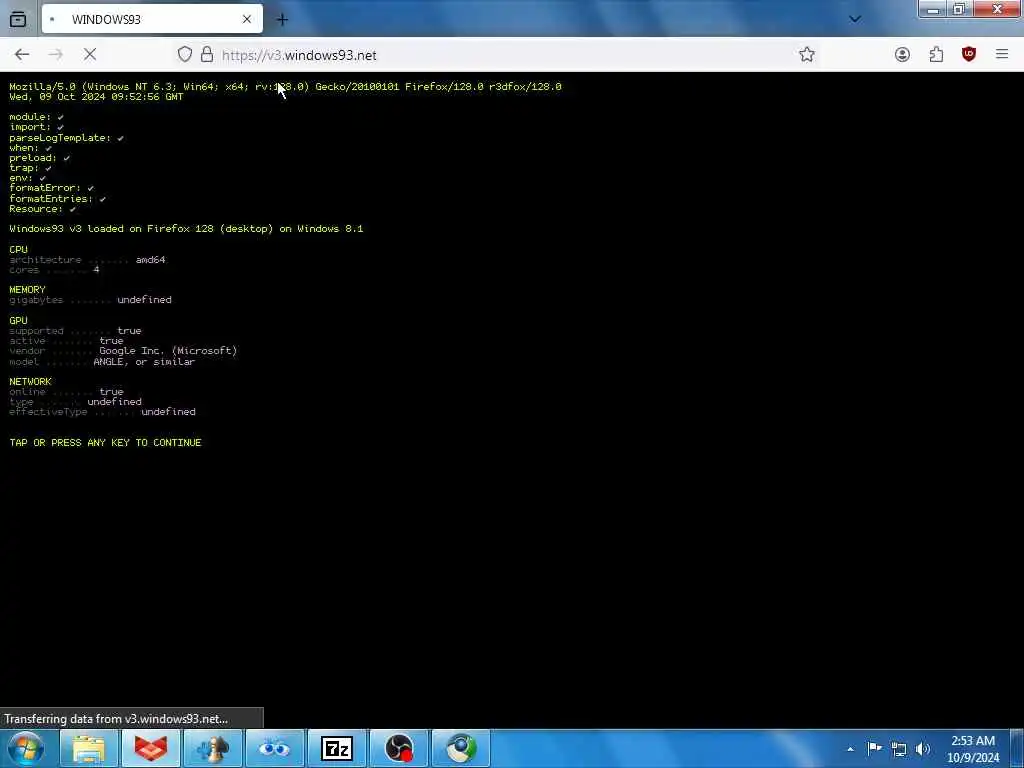Open the network tray icon

899,749
